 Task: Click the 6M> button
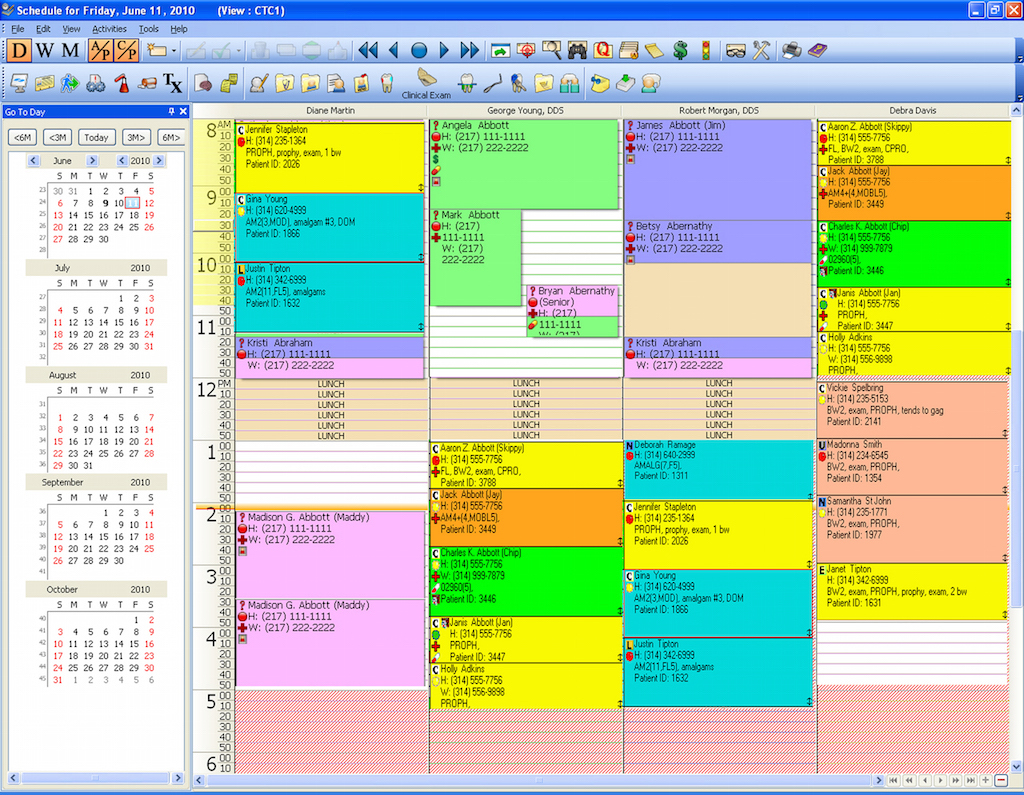pos(171,137)
